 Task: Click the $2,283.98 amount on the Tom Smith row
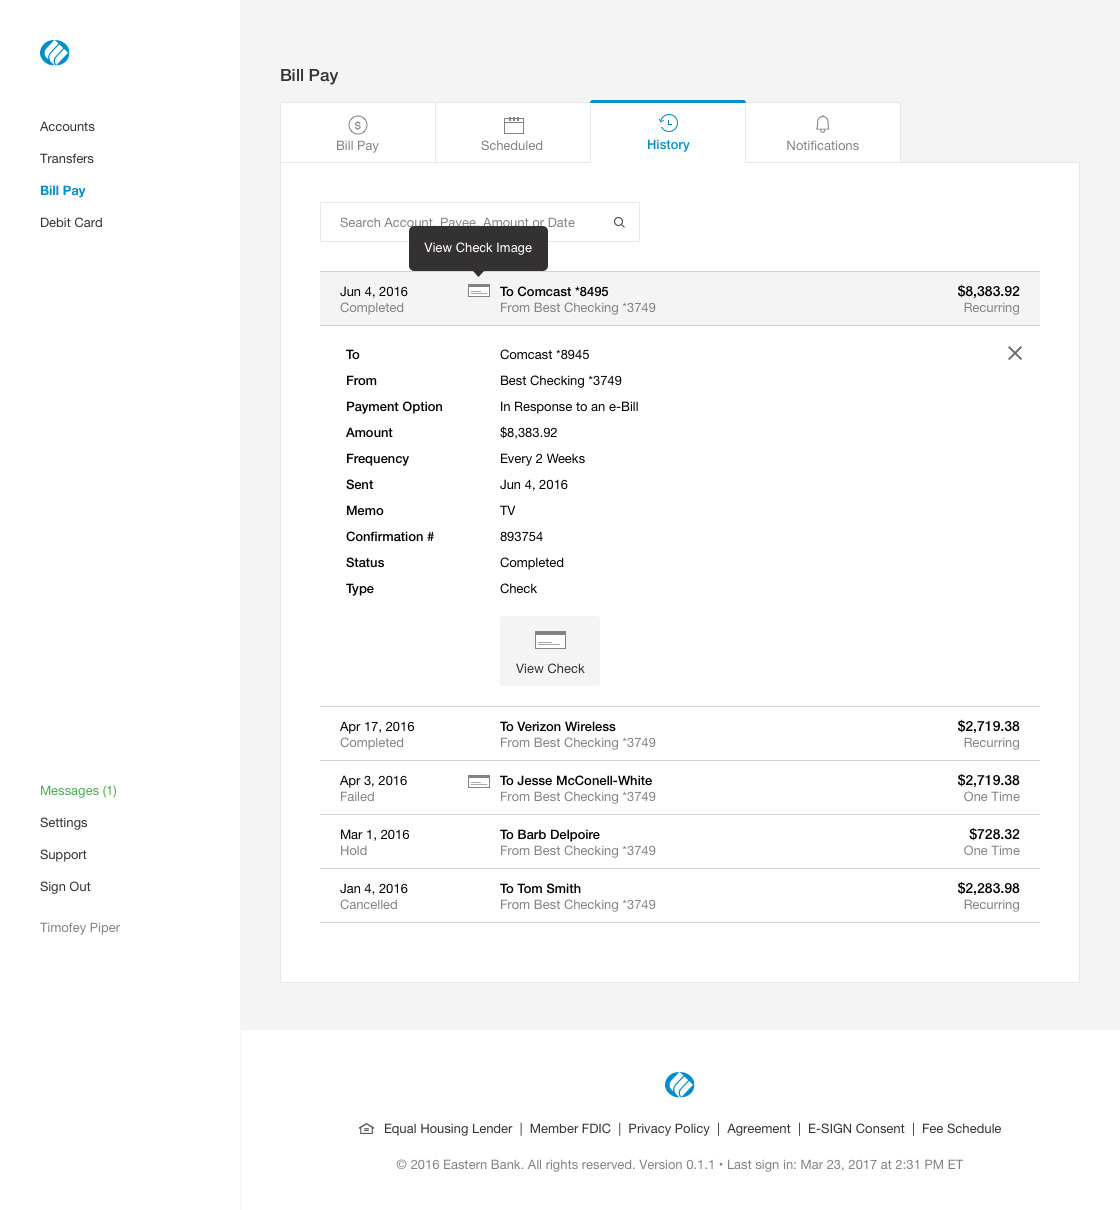[989, 889]
